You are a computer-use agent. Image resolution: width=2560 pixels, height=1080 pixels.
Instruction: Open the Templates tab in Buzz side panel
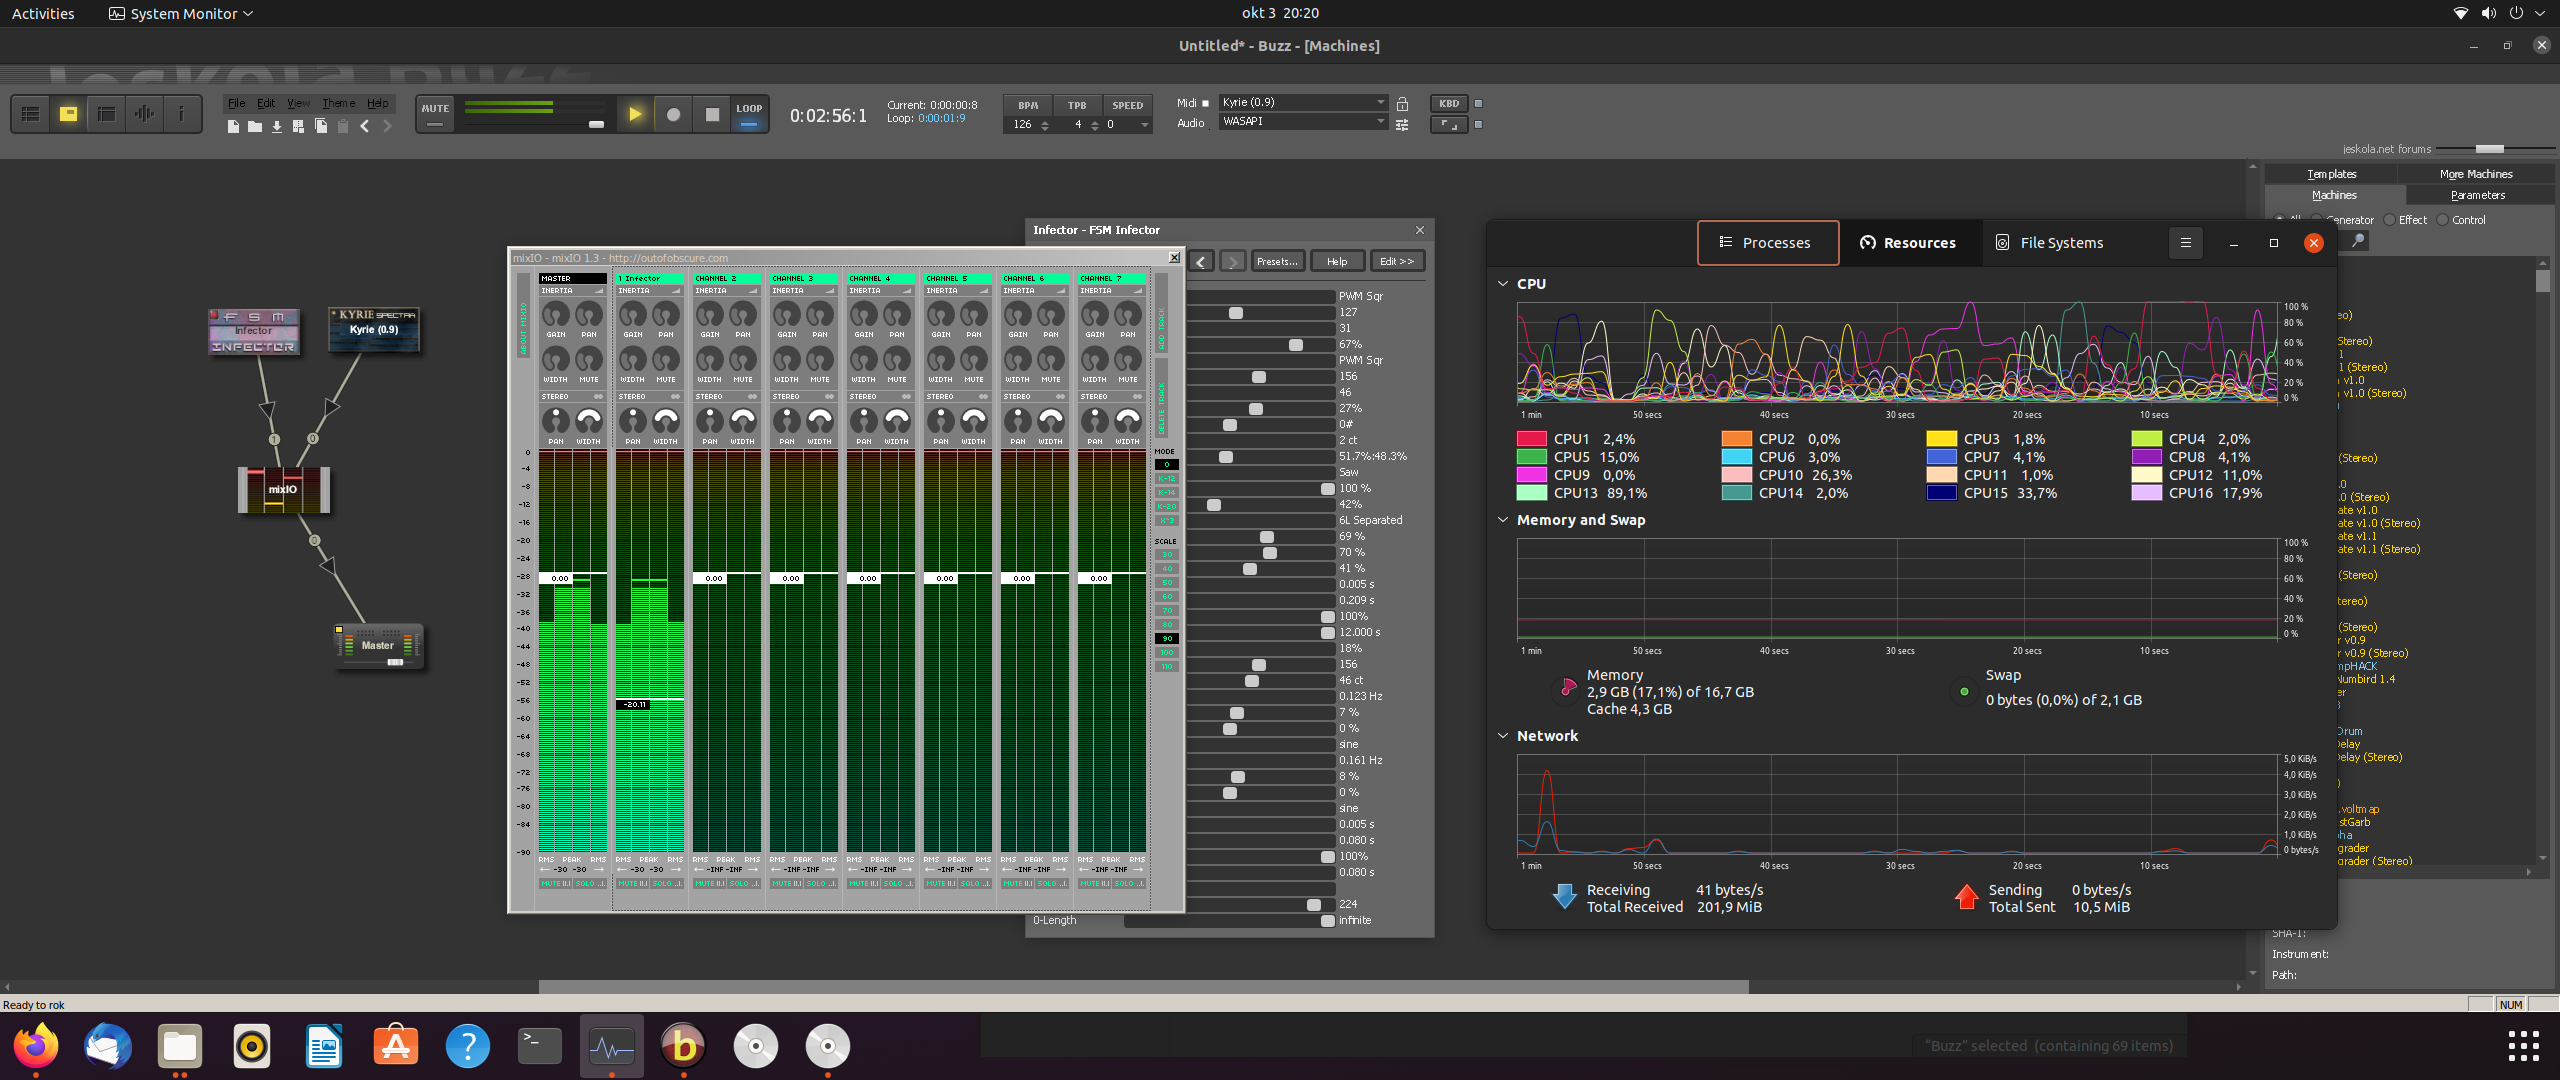2332,174
